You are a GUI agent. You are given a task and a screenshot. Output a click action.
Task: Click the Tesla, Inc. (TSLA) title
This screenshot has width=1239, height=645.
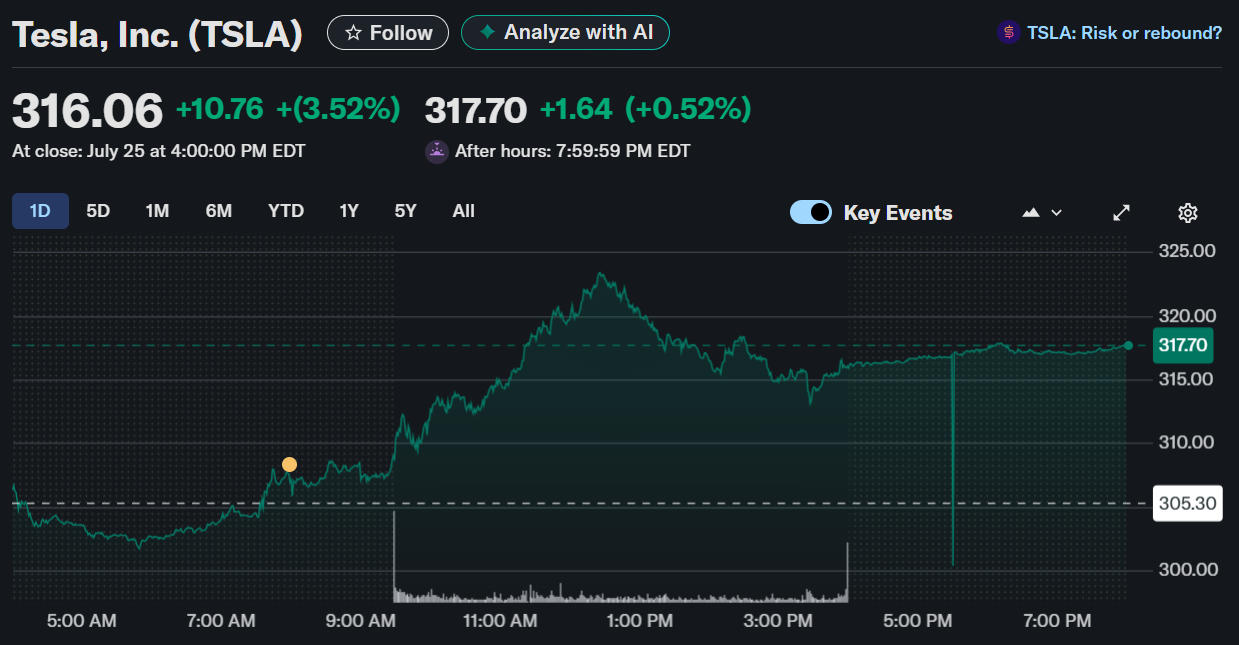tap(157, 34)
